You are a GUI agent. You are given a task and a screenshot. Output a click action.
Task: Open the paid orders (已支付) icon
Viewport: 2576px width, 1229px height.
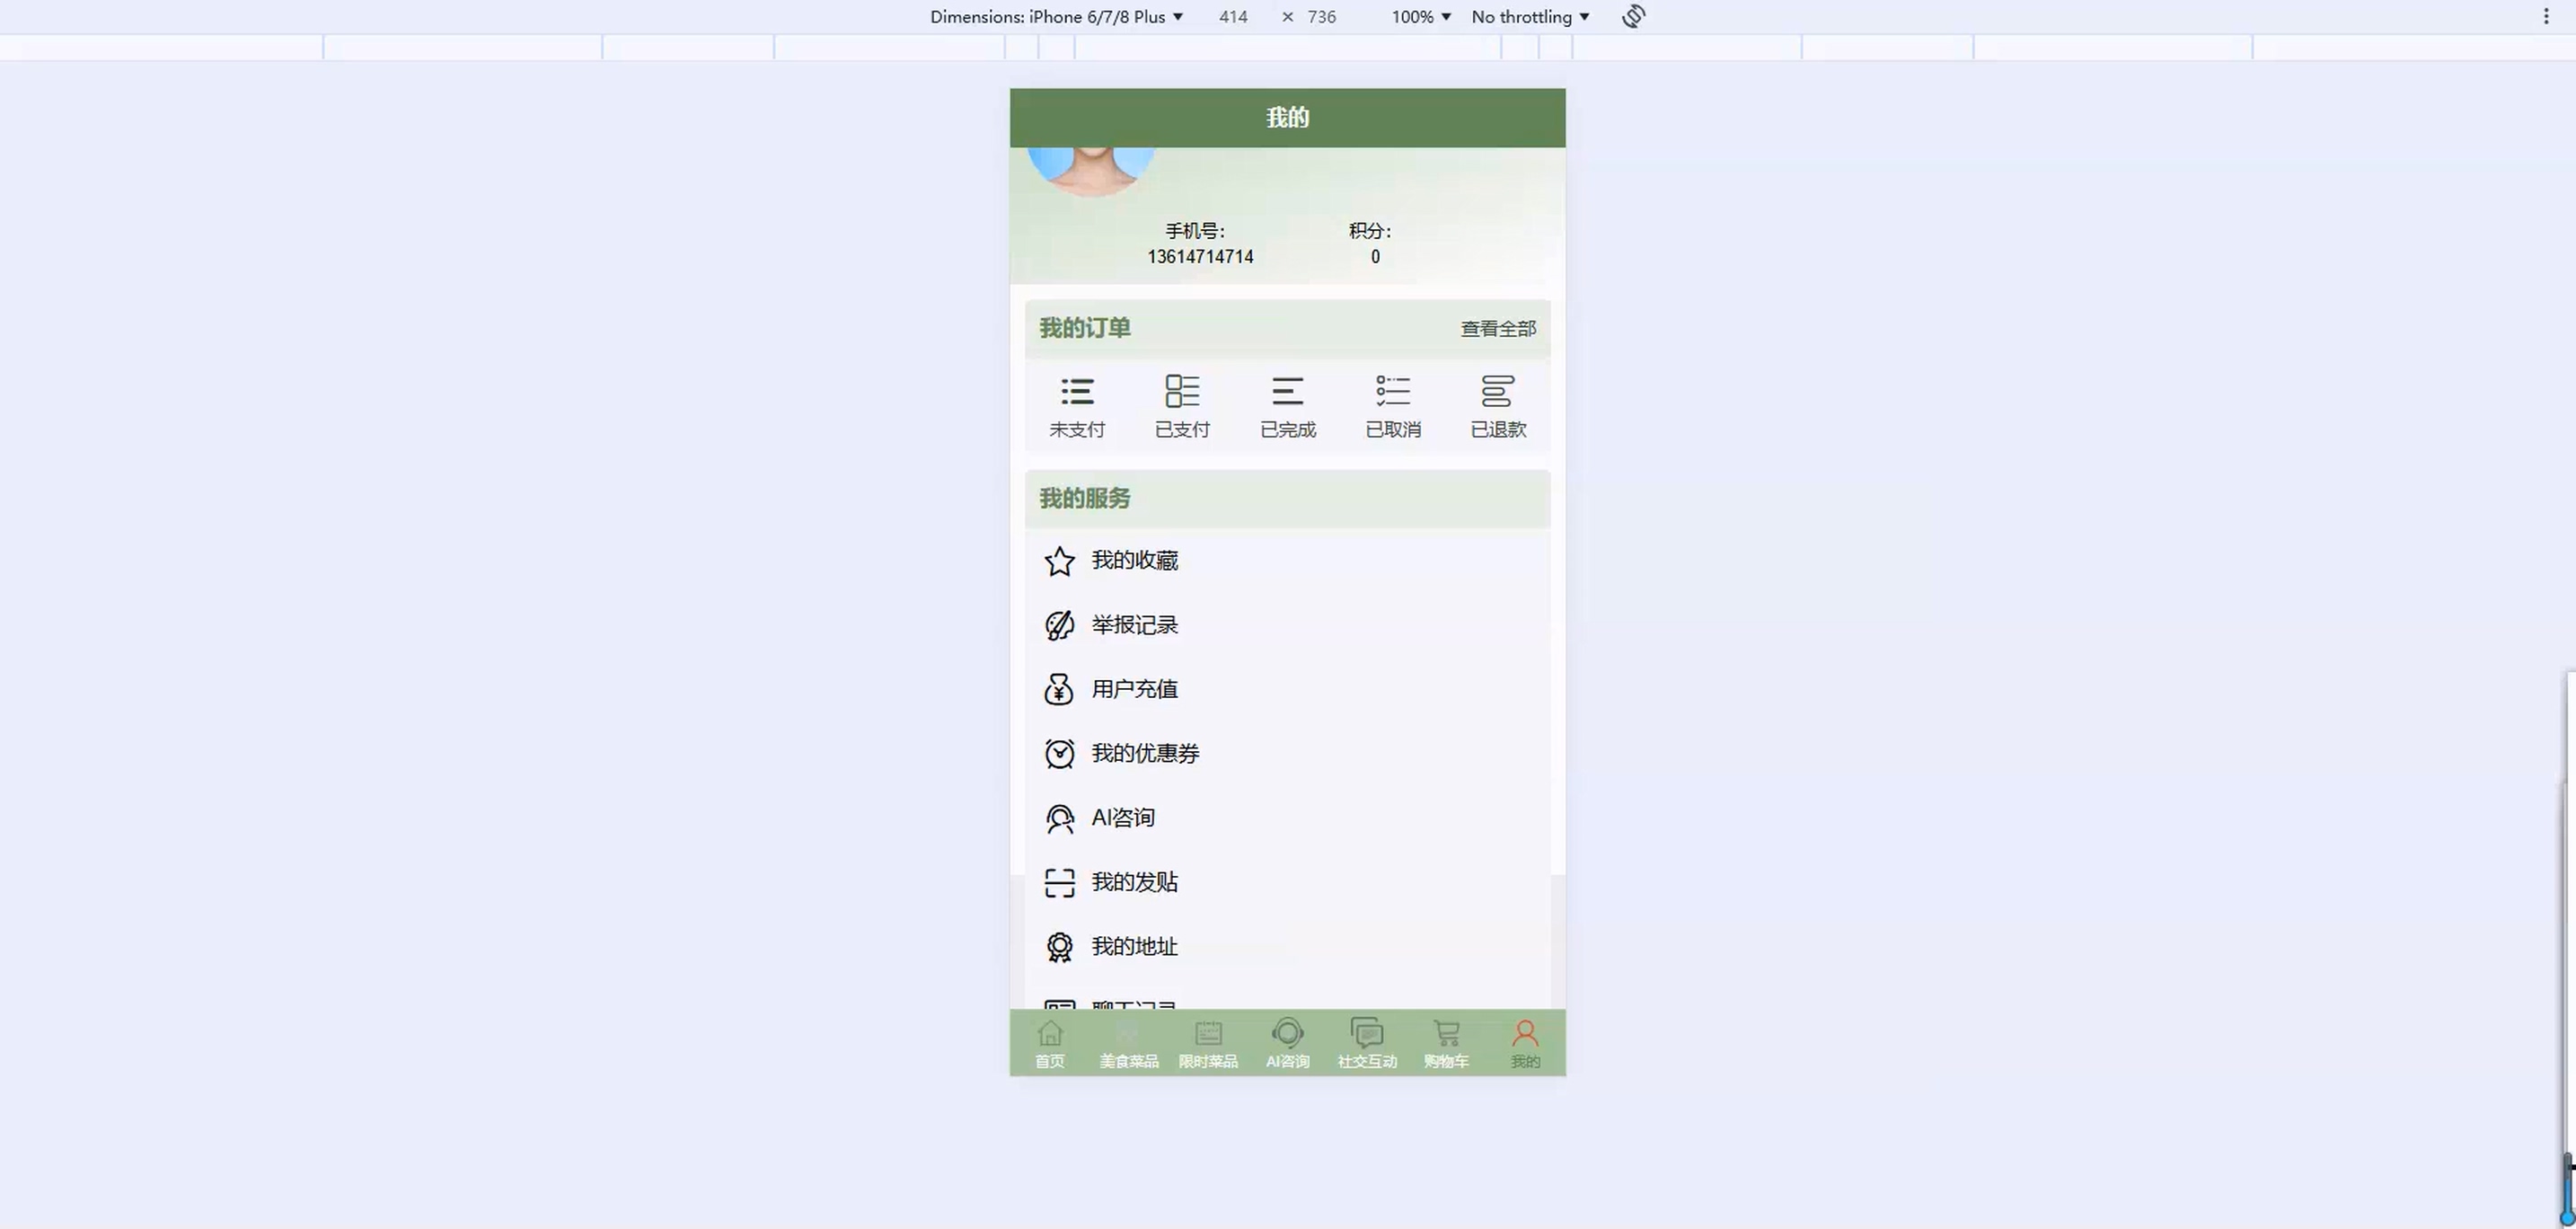[x=1182, y=392]
